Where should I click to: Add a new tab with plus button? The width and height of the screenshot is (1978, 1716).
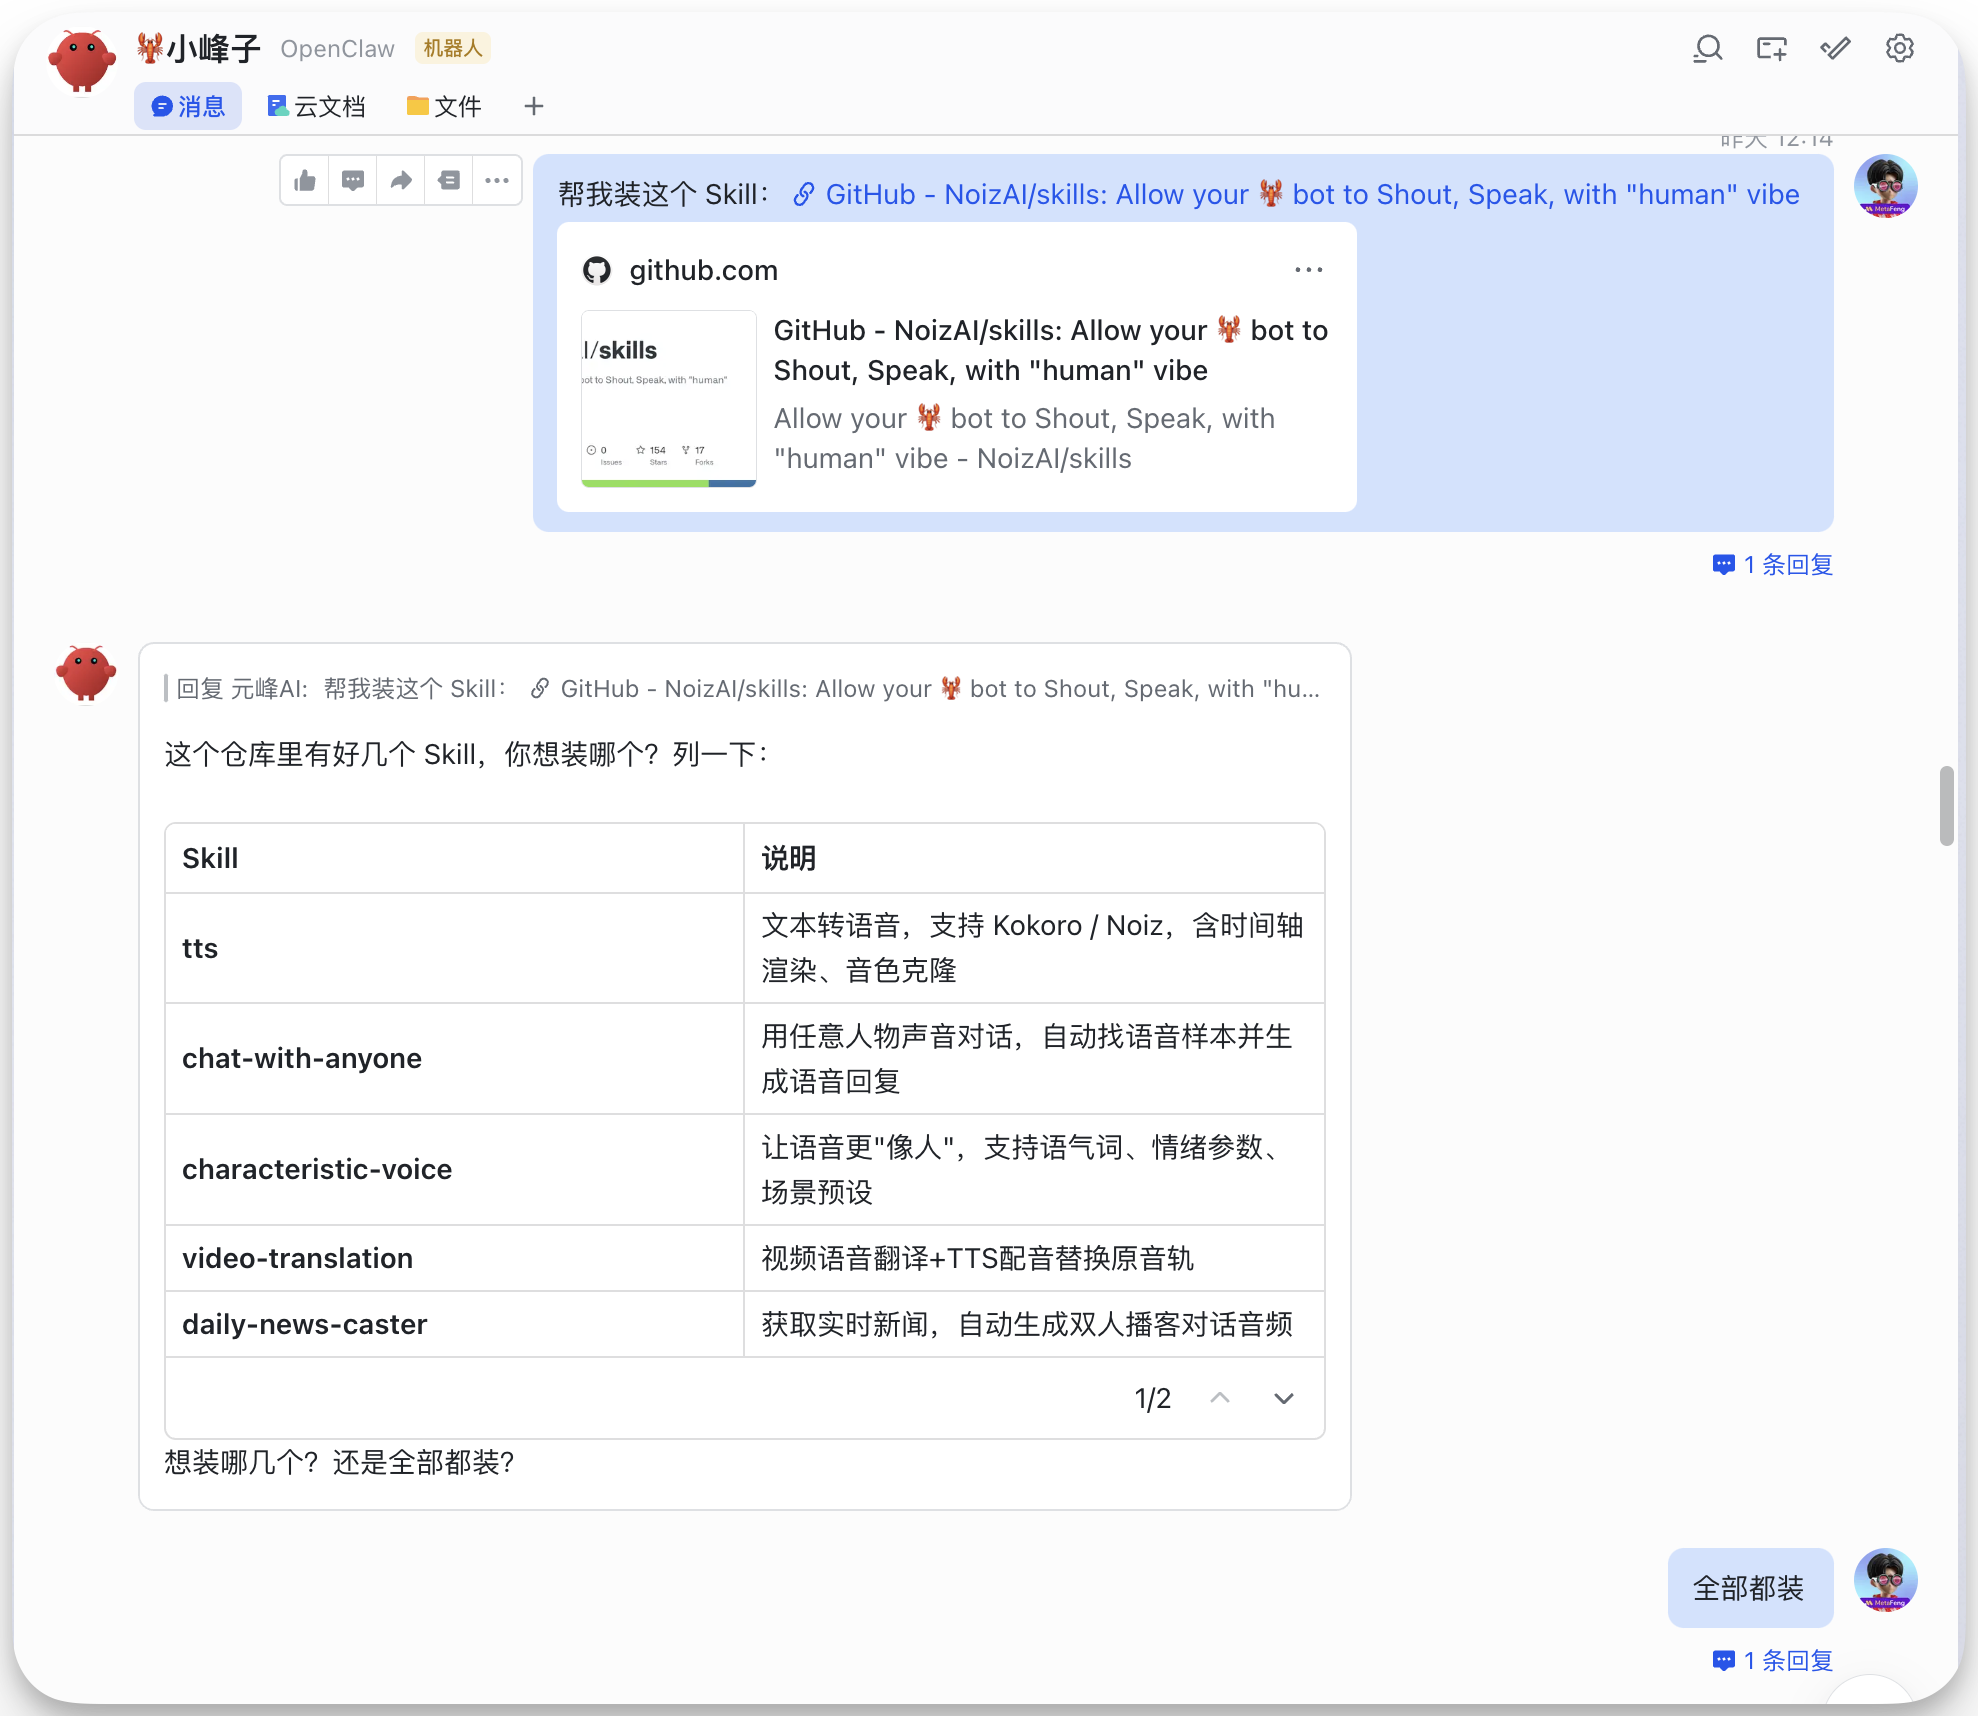534,106
